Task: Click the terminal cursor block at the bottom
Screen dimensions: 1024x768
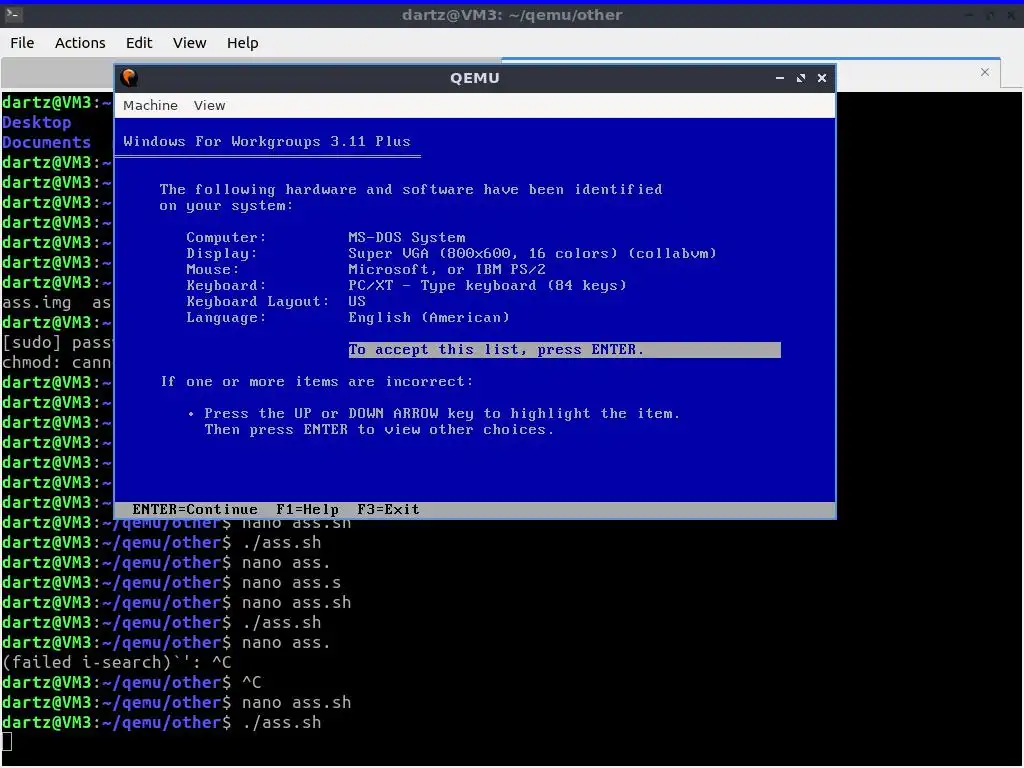Action: point(7,742)
